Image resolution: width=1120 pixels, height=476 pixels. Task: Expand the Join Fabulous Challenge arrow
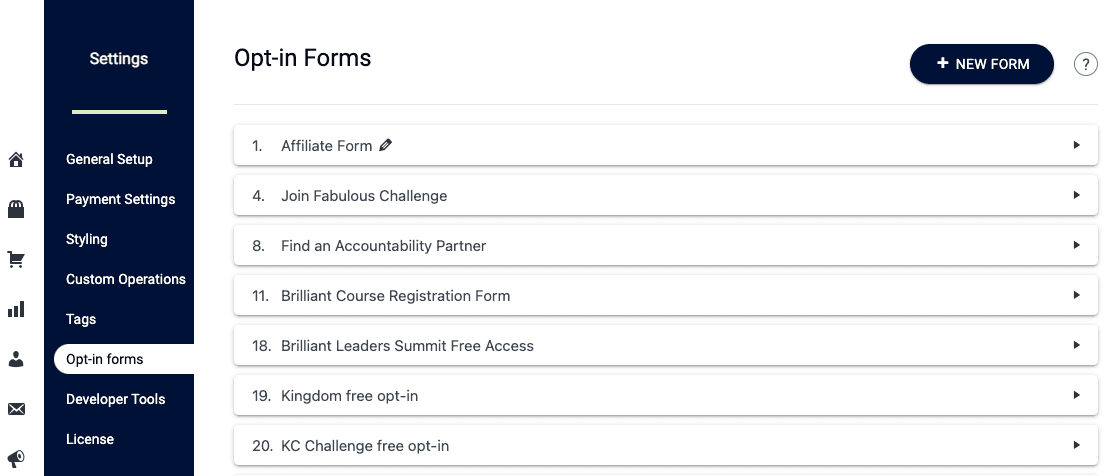click(x=1076, y=195)
